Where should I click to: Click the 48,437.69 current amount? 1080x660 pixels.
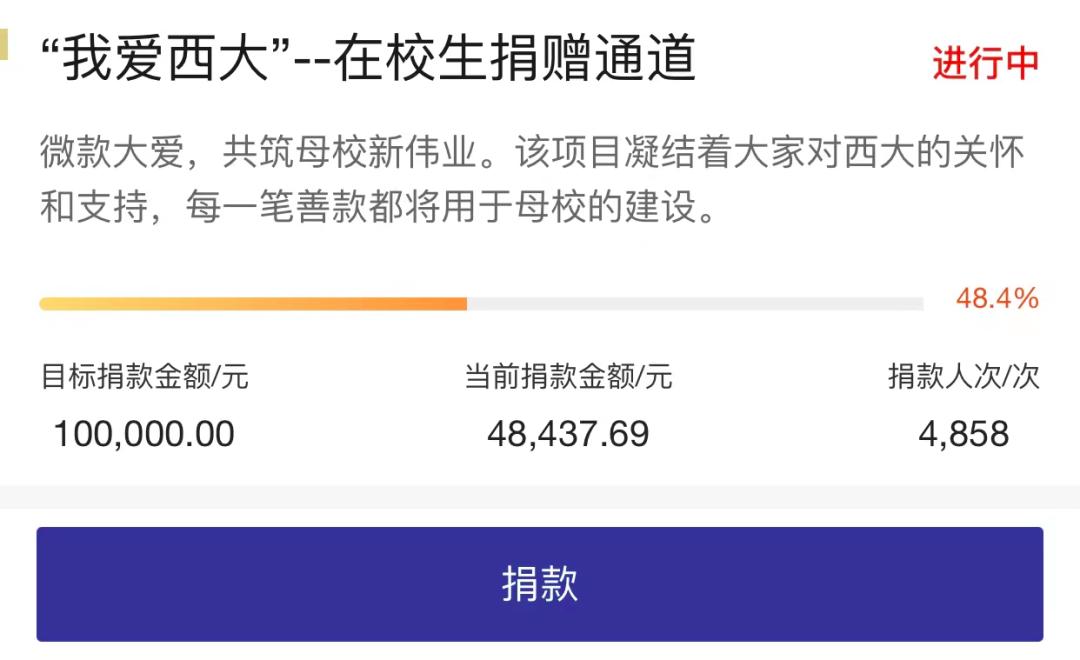[x=568, y=434]
